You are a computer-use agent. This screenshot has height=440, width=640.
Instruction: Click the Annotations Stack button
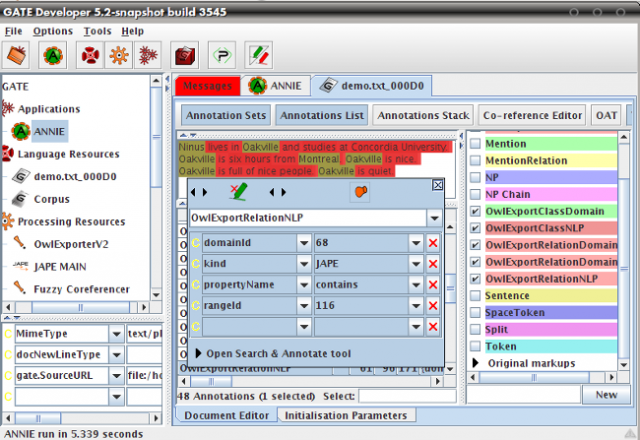pos(423,116)
